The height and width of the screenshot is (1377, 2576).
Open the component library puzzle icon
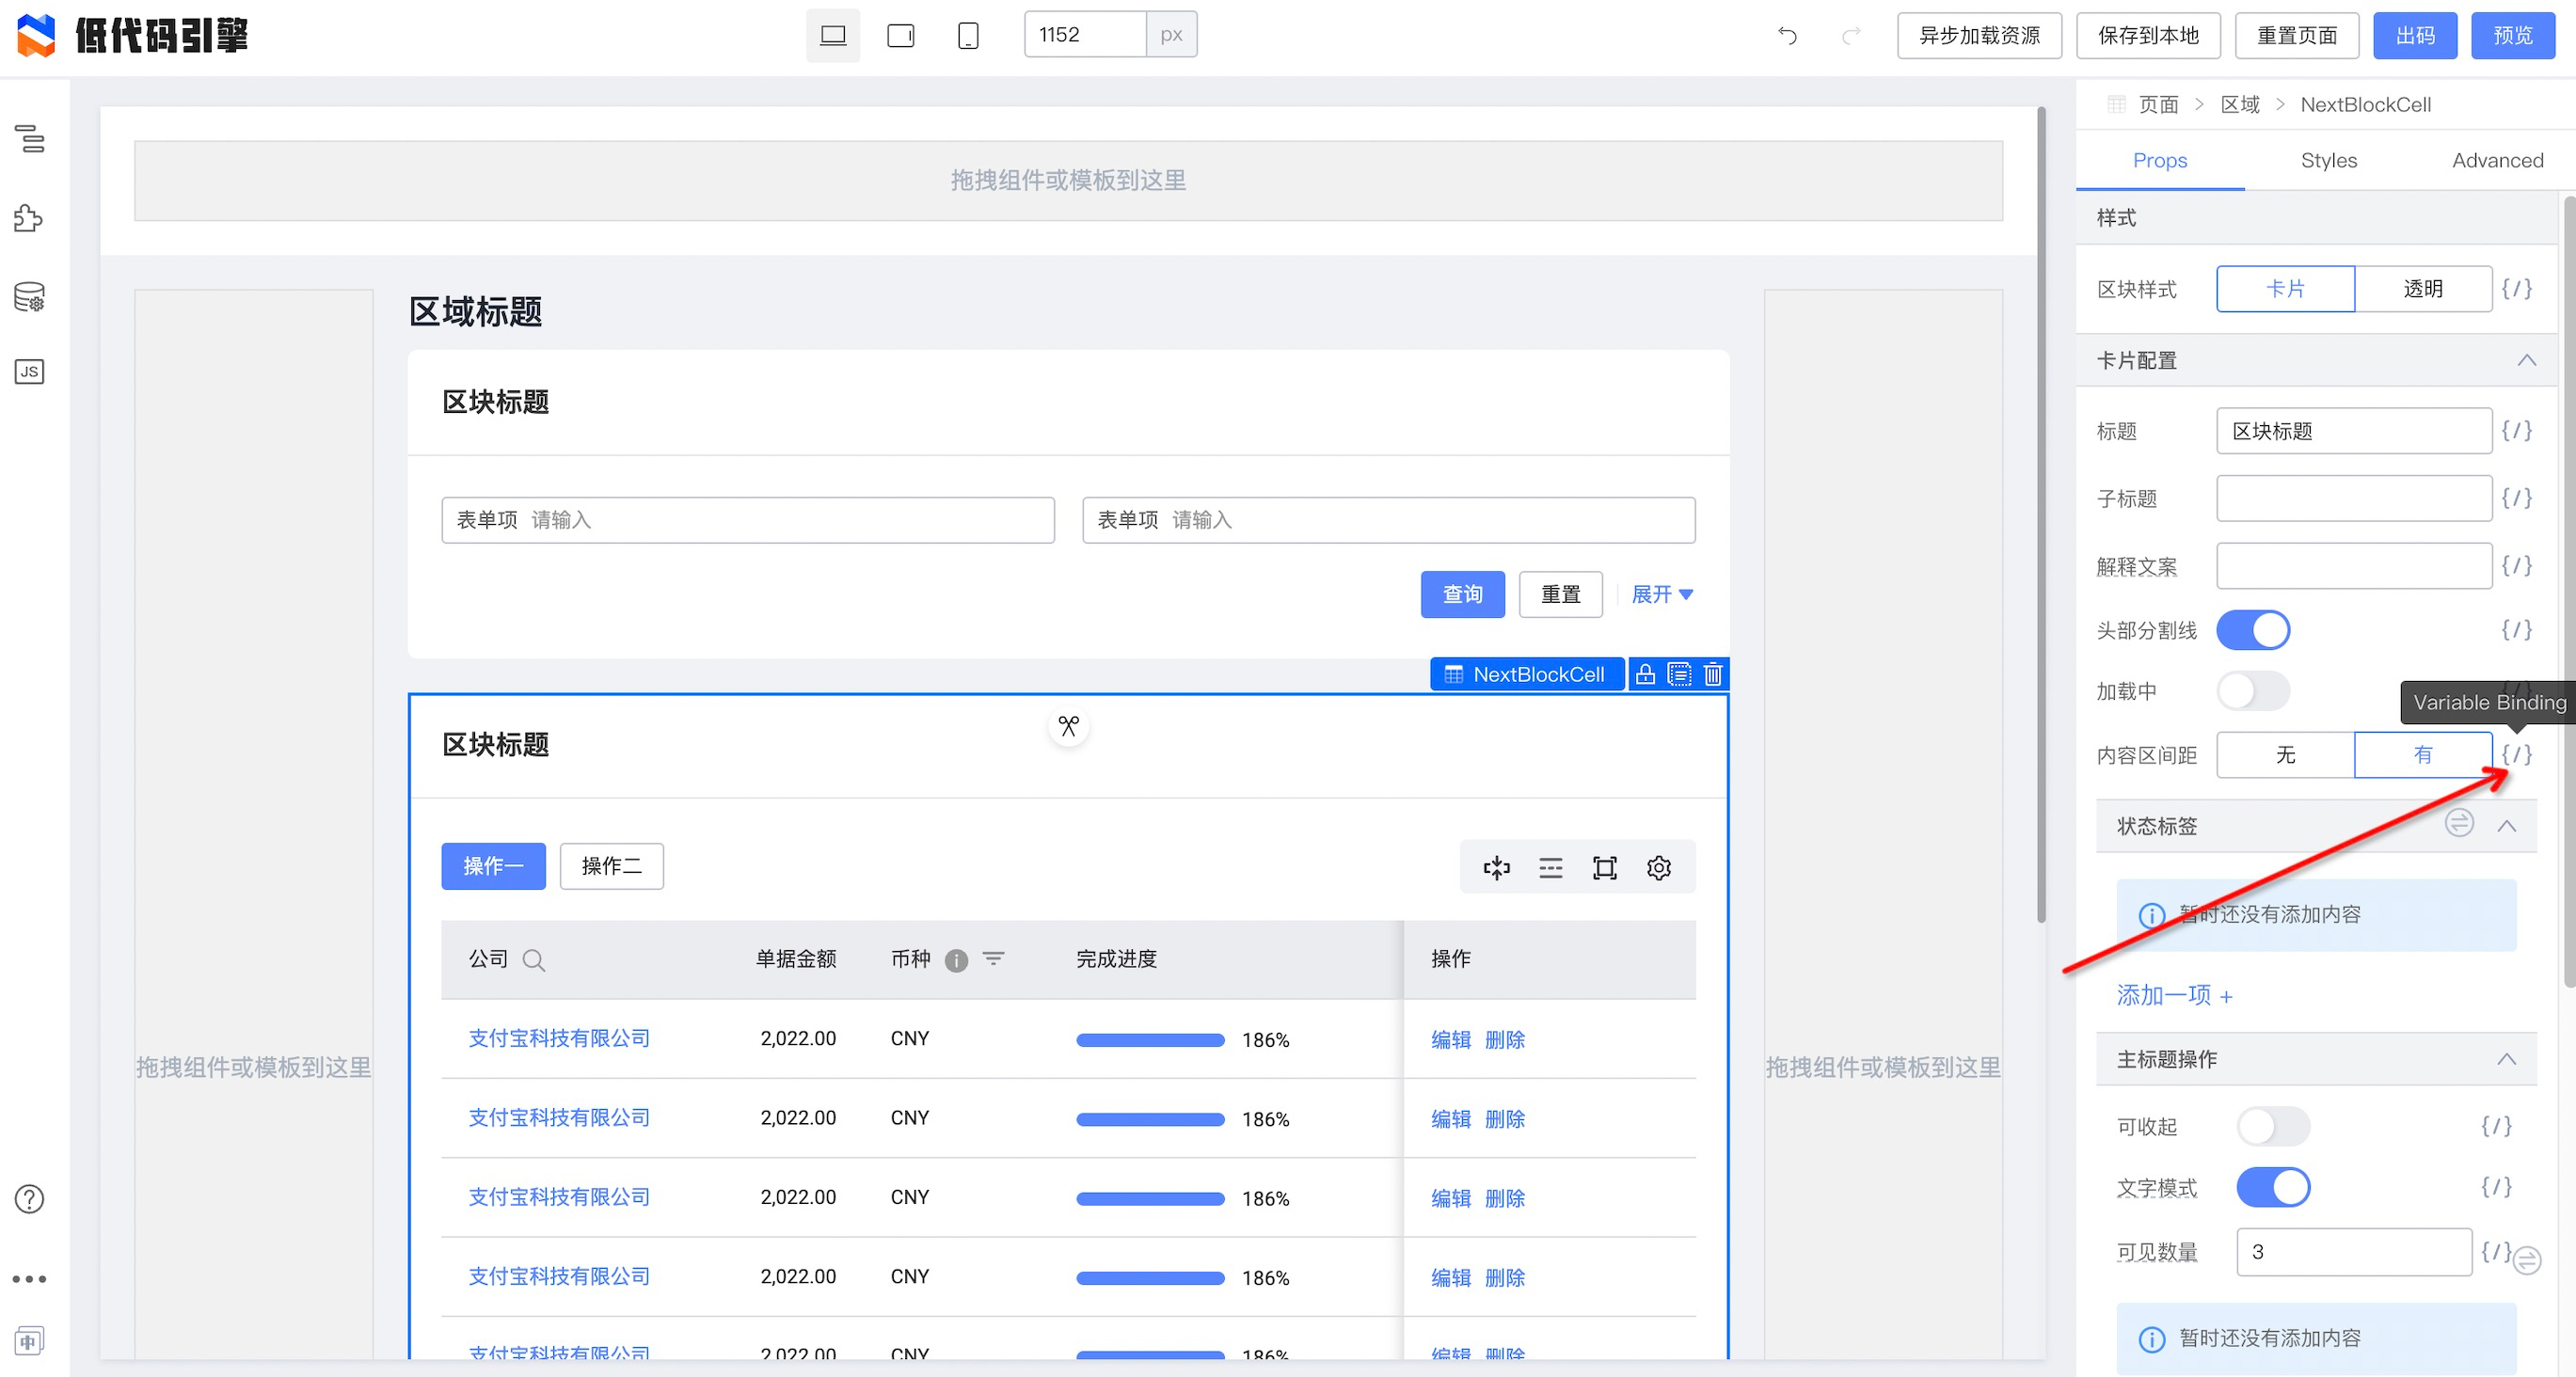pyautogui.click(x=30, y=218)
